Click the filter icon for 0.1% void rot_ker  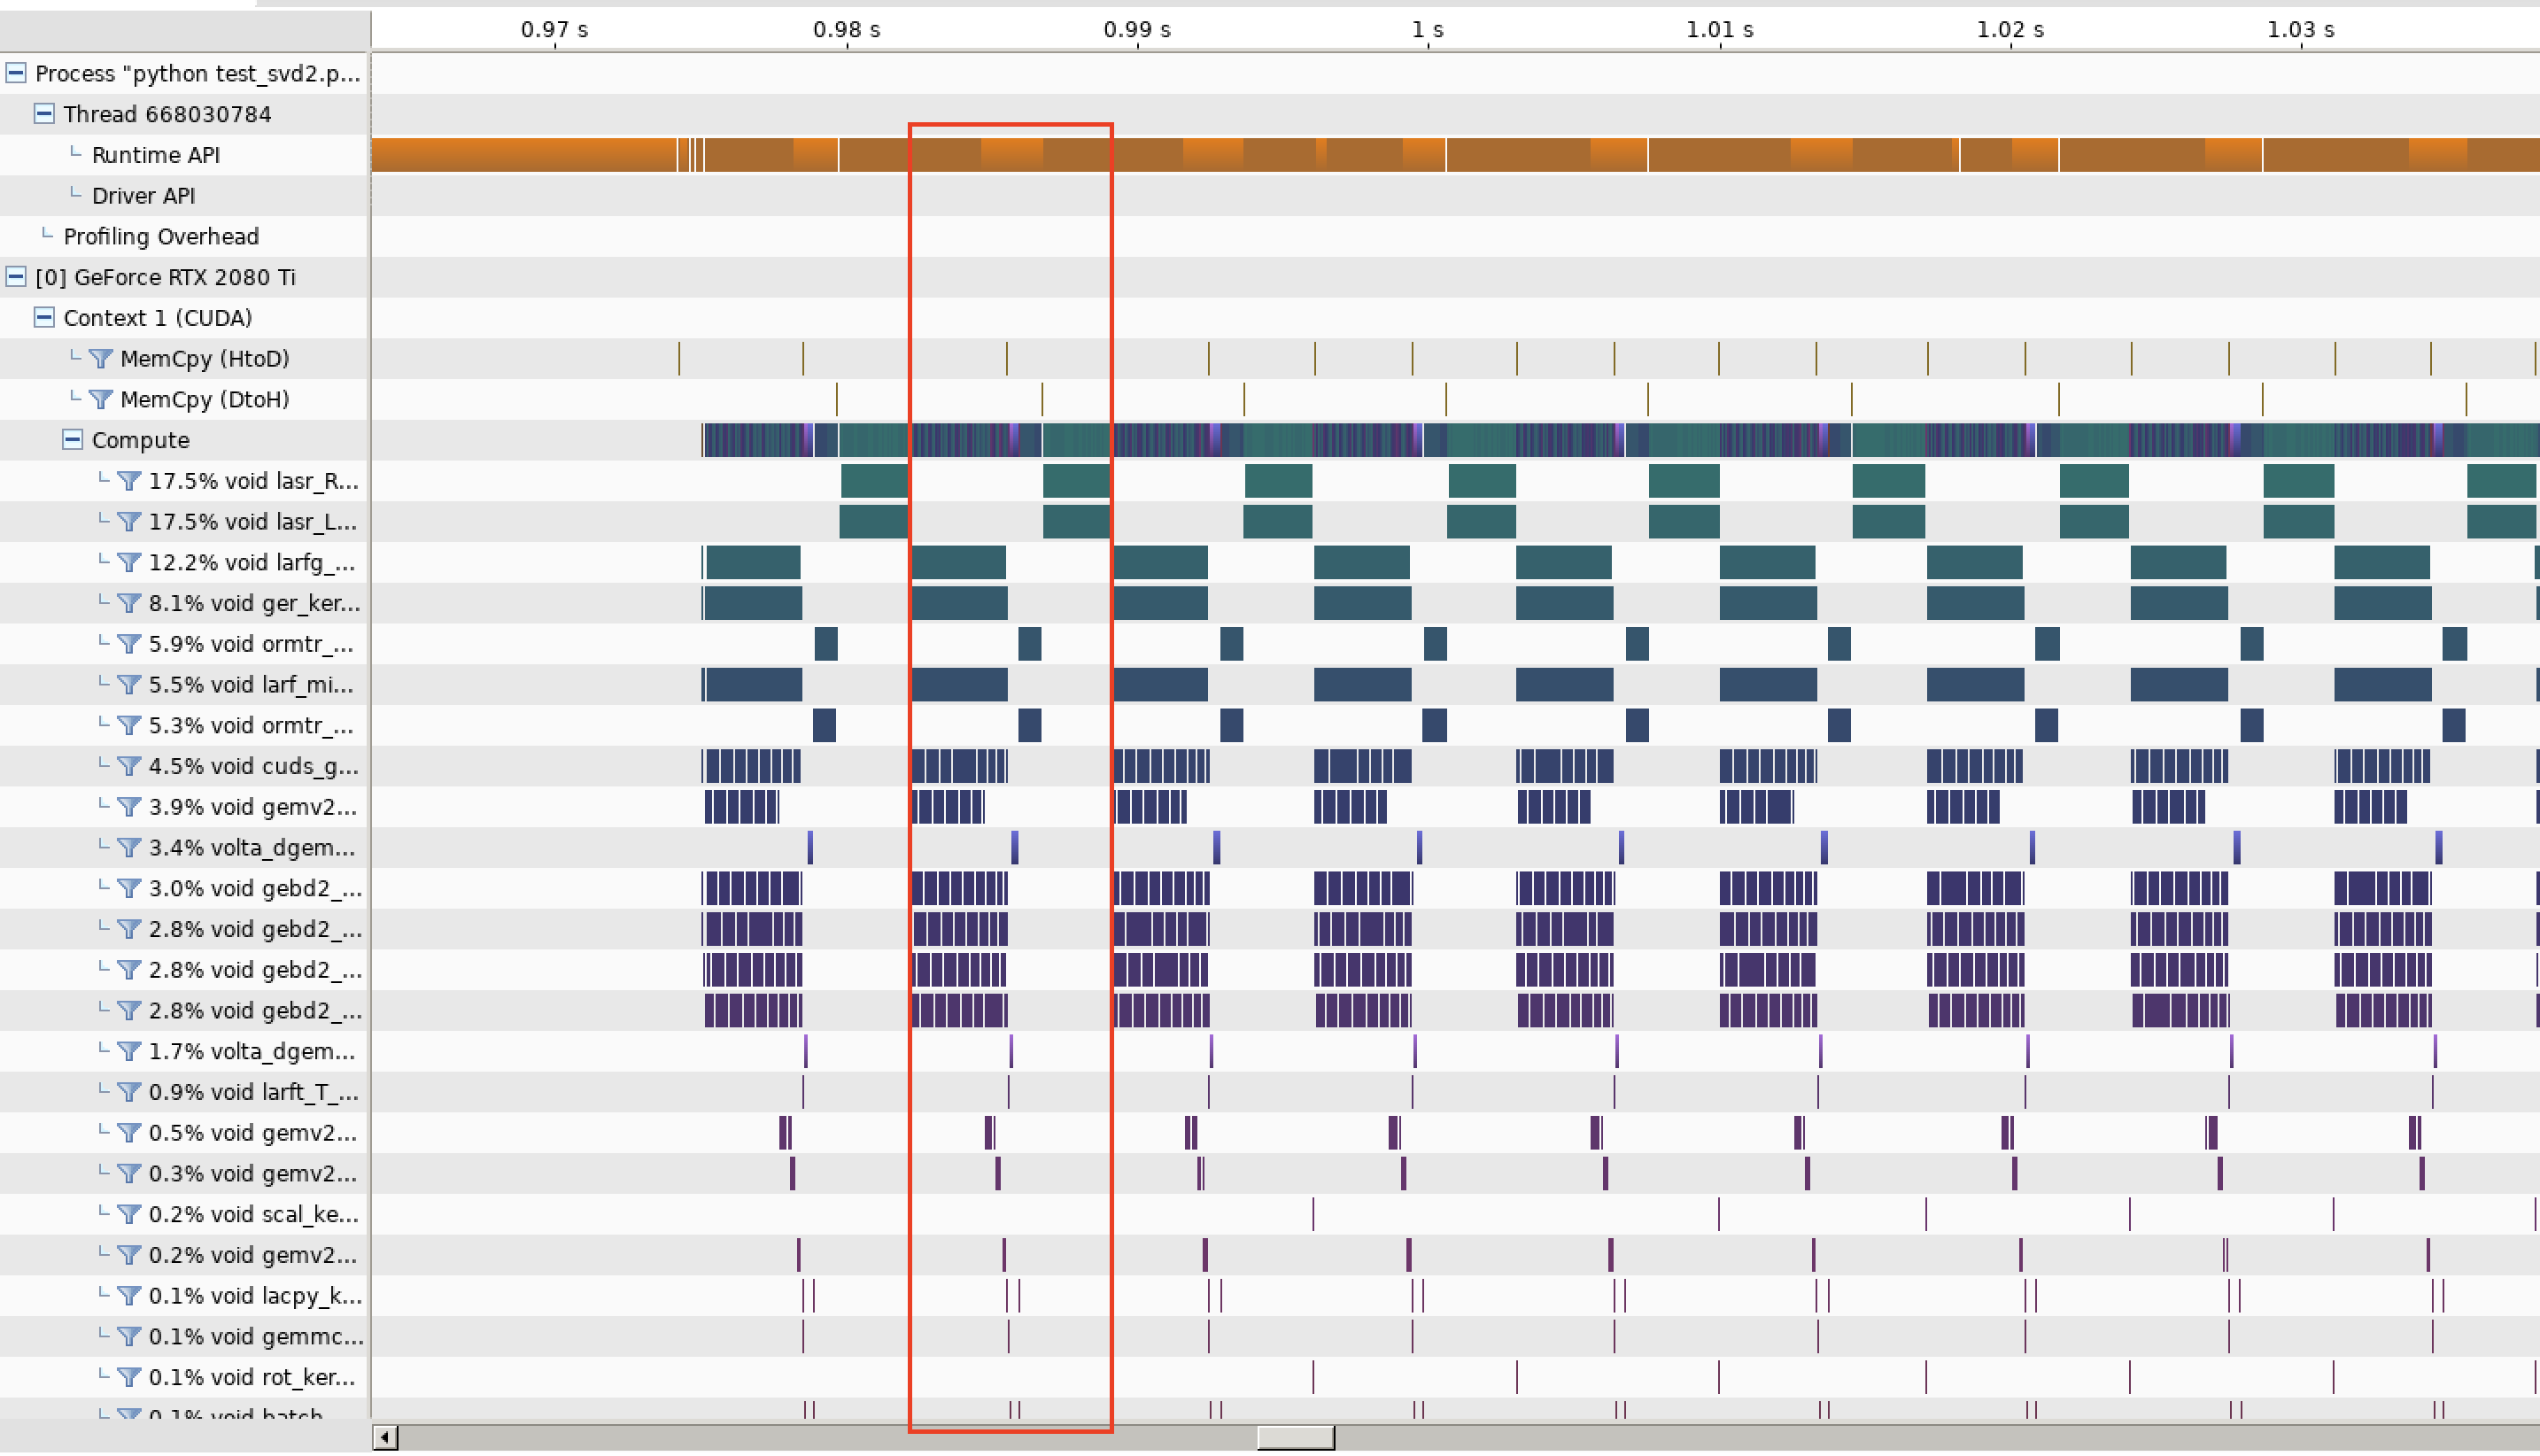[x=128, y=1376]
